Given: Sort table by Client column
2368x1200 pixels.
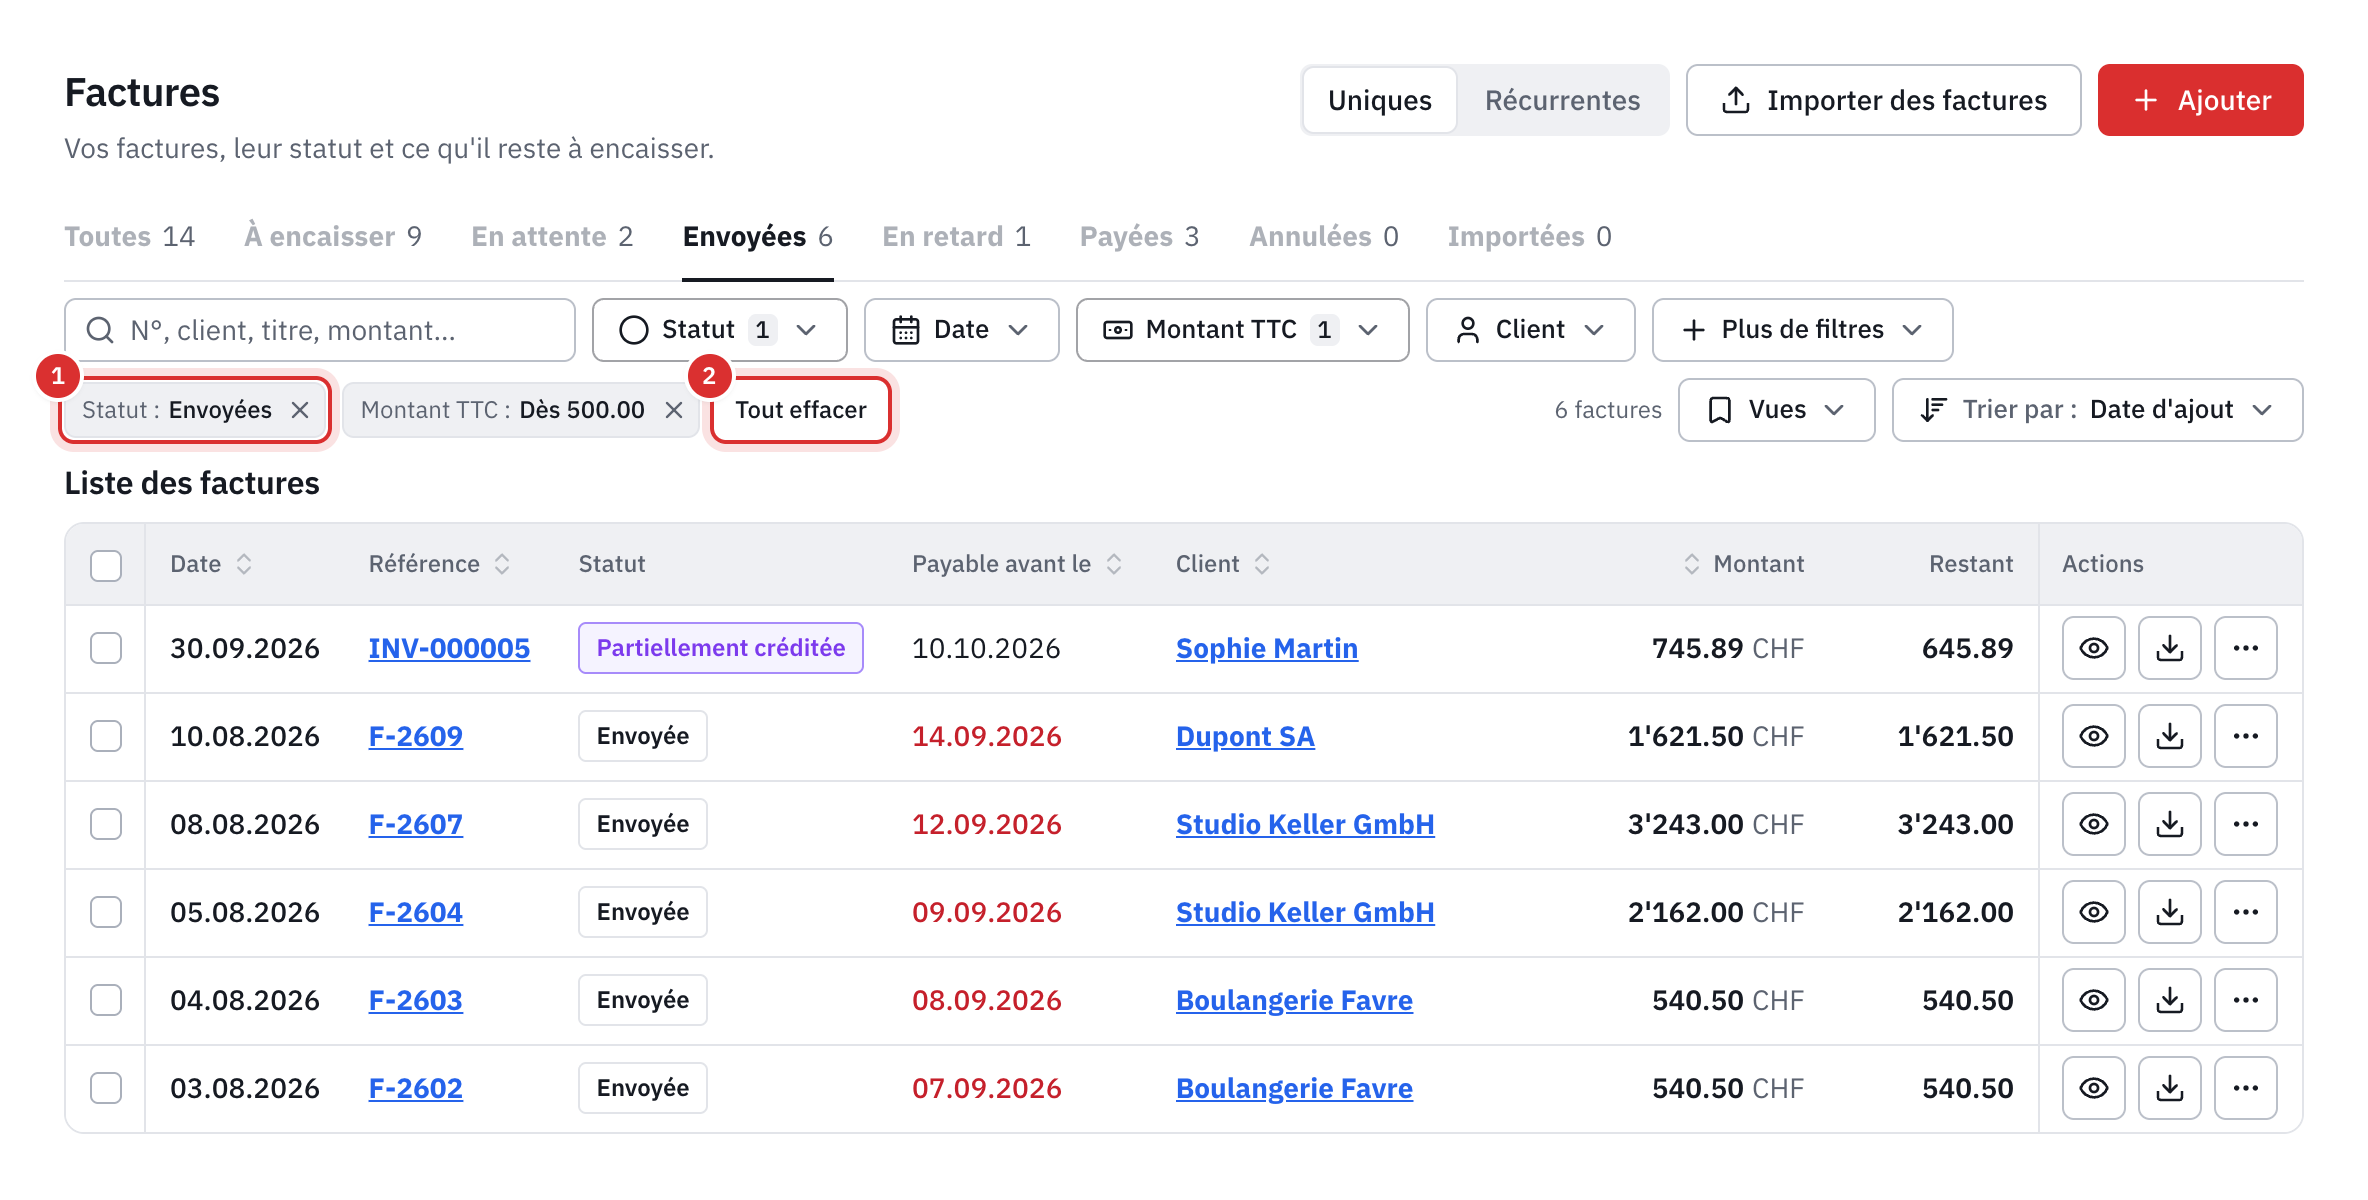Looking at the screenshot, I should [x=1223, y=564].
